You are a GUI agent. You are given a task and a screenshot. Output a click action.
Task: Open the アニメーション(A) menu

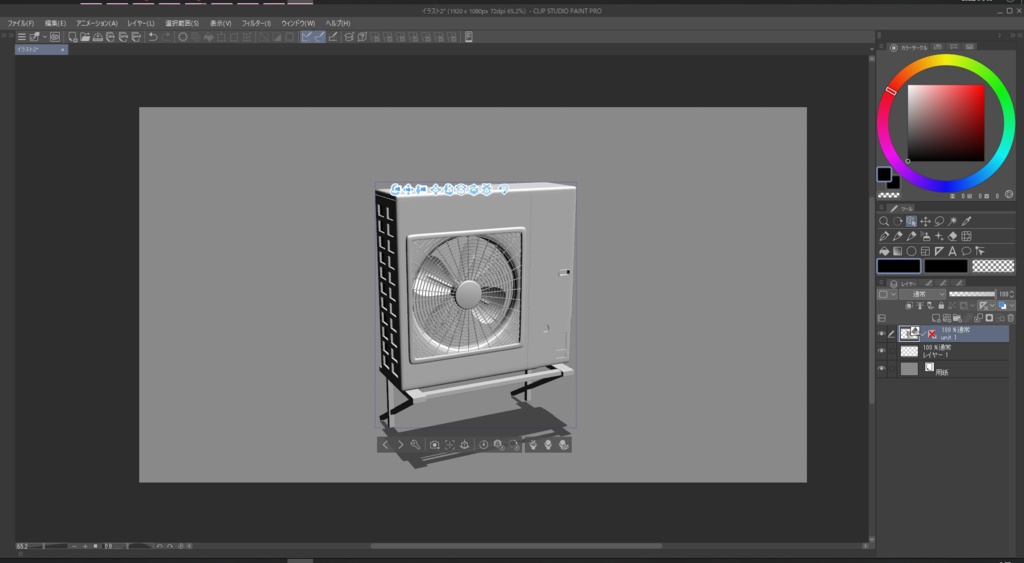click(x=97, y=24)
